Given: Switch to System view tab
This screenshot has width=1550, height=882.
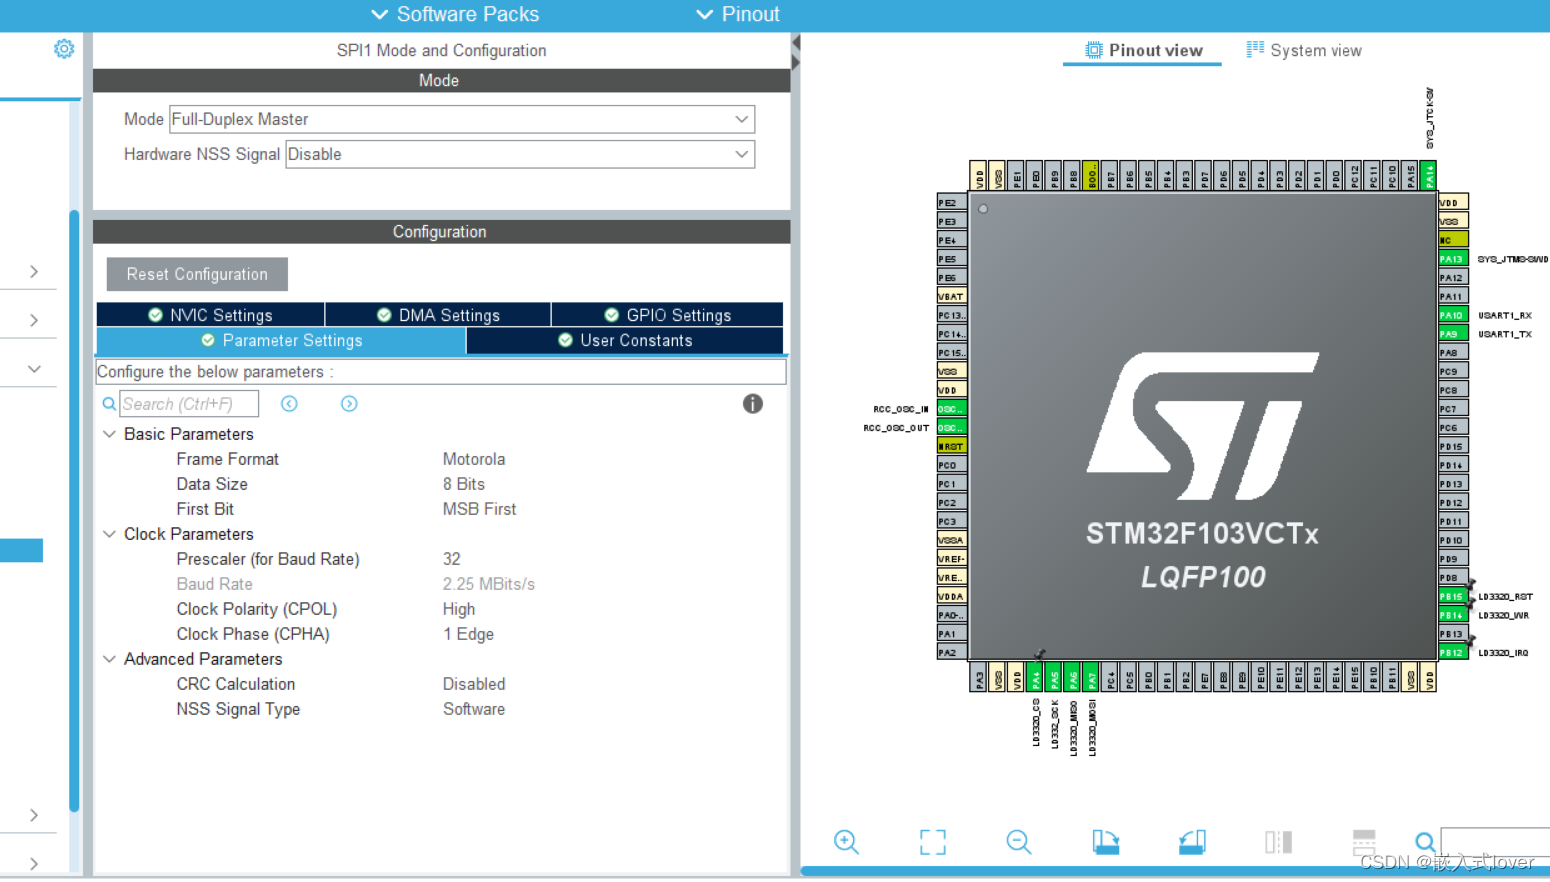Looking at the screenshot, I should coord(1304,50).
